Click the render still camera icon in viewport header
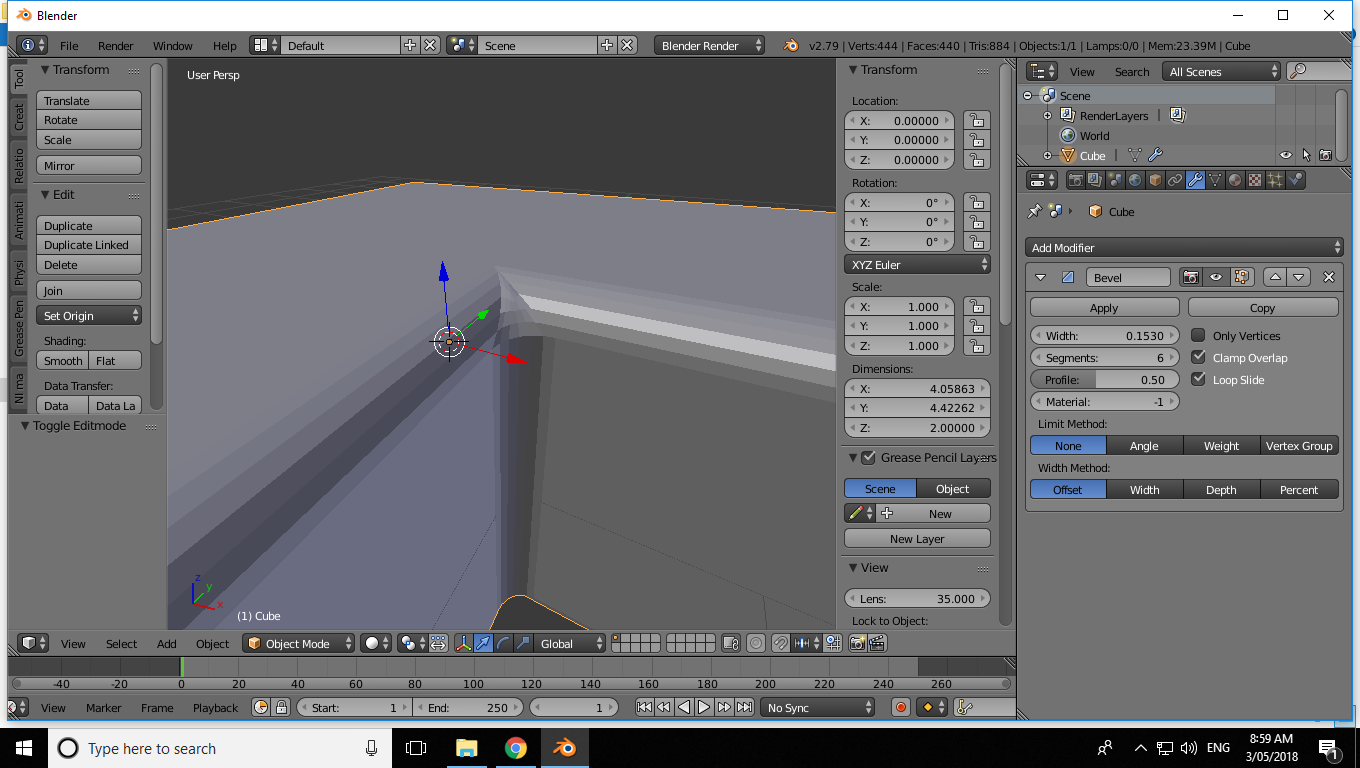Image resolution: width=1360 pixels, height=768 pixels. 857,643
